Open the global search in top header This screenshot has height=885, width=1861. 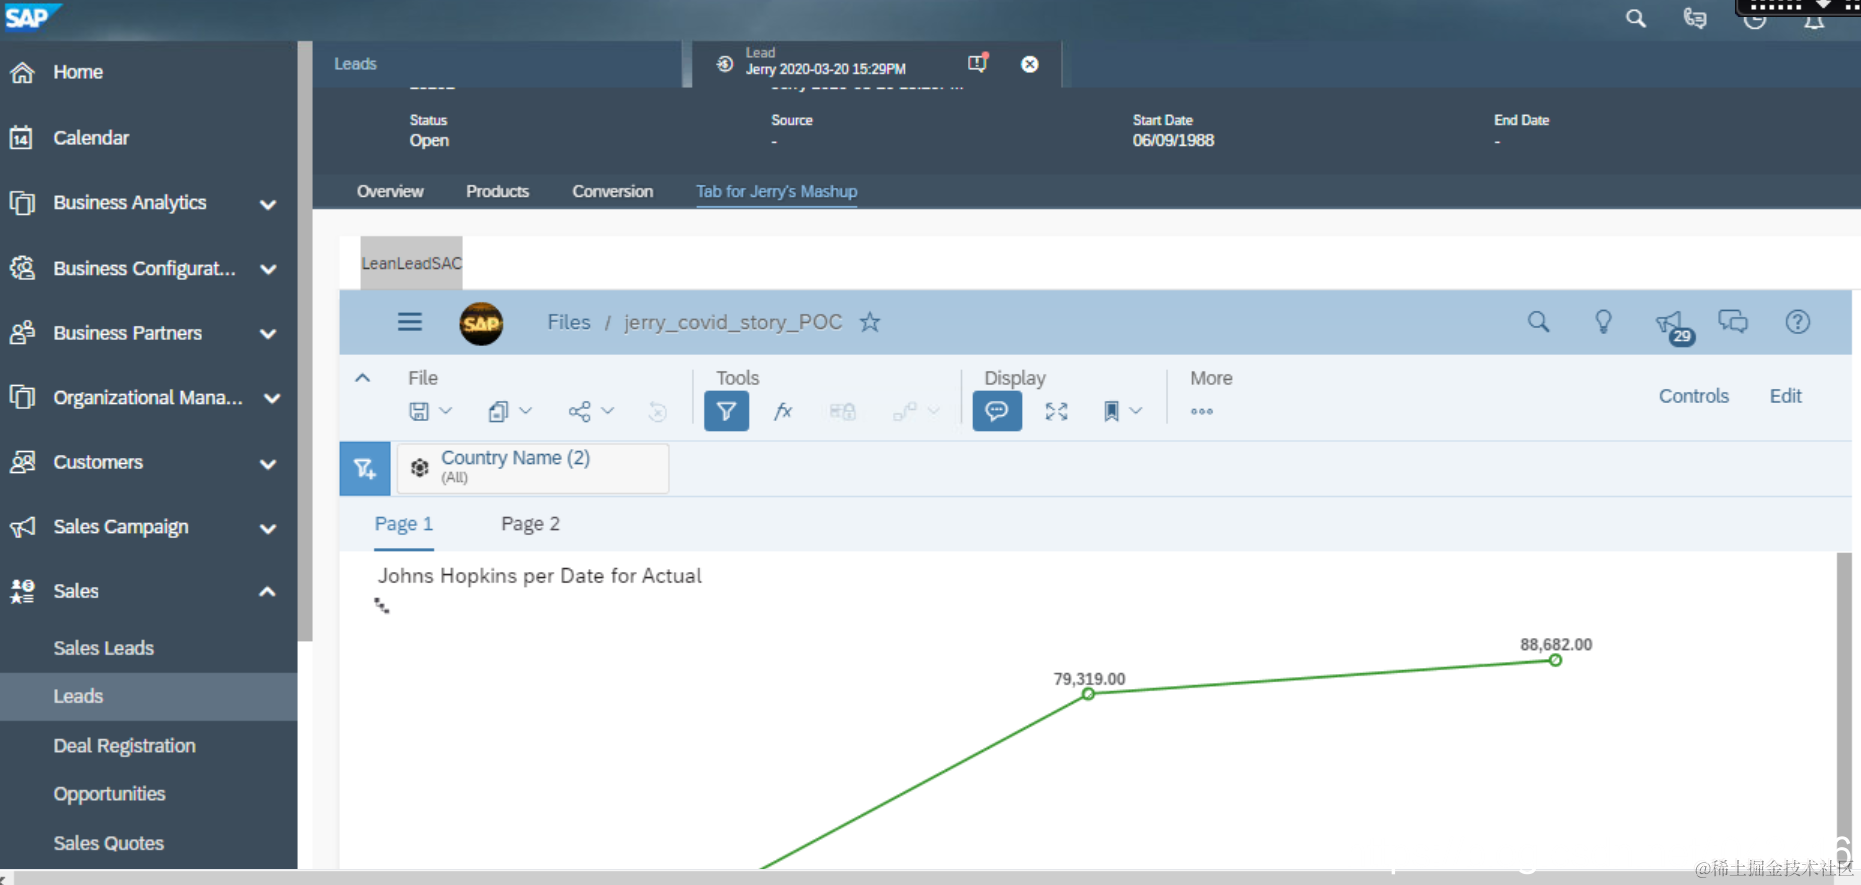(x=1636, y=18)
